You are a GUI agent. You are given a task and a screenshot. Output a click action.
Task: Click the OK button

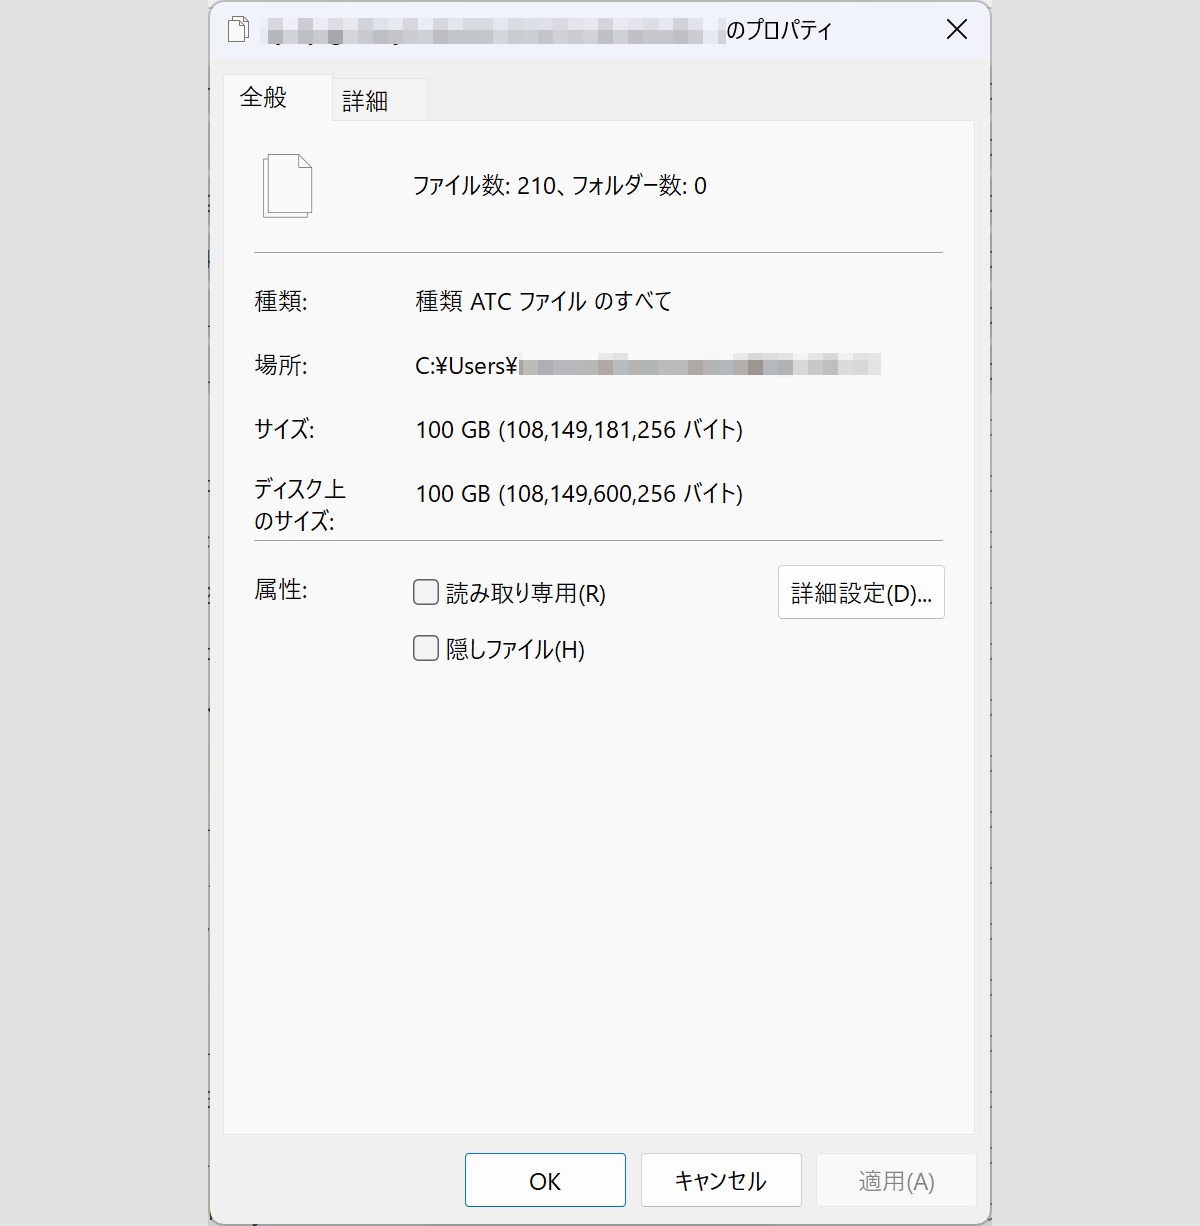(544, 1180)
